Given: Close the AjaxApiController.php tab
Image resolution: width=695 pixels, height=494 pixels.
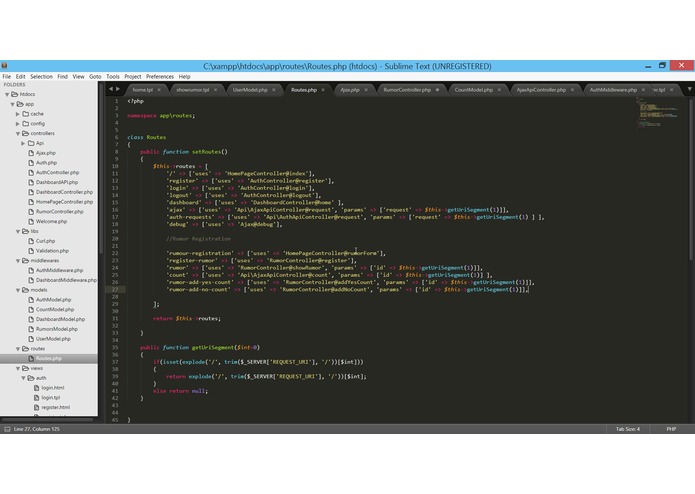Looking at the screenshot, I should 573,90.
